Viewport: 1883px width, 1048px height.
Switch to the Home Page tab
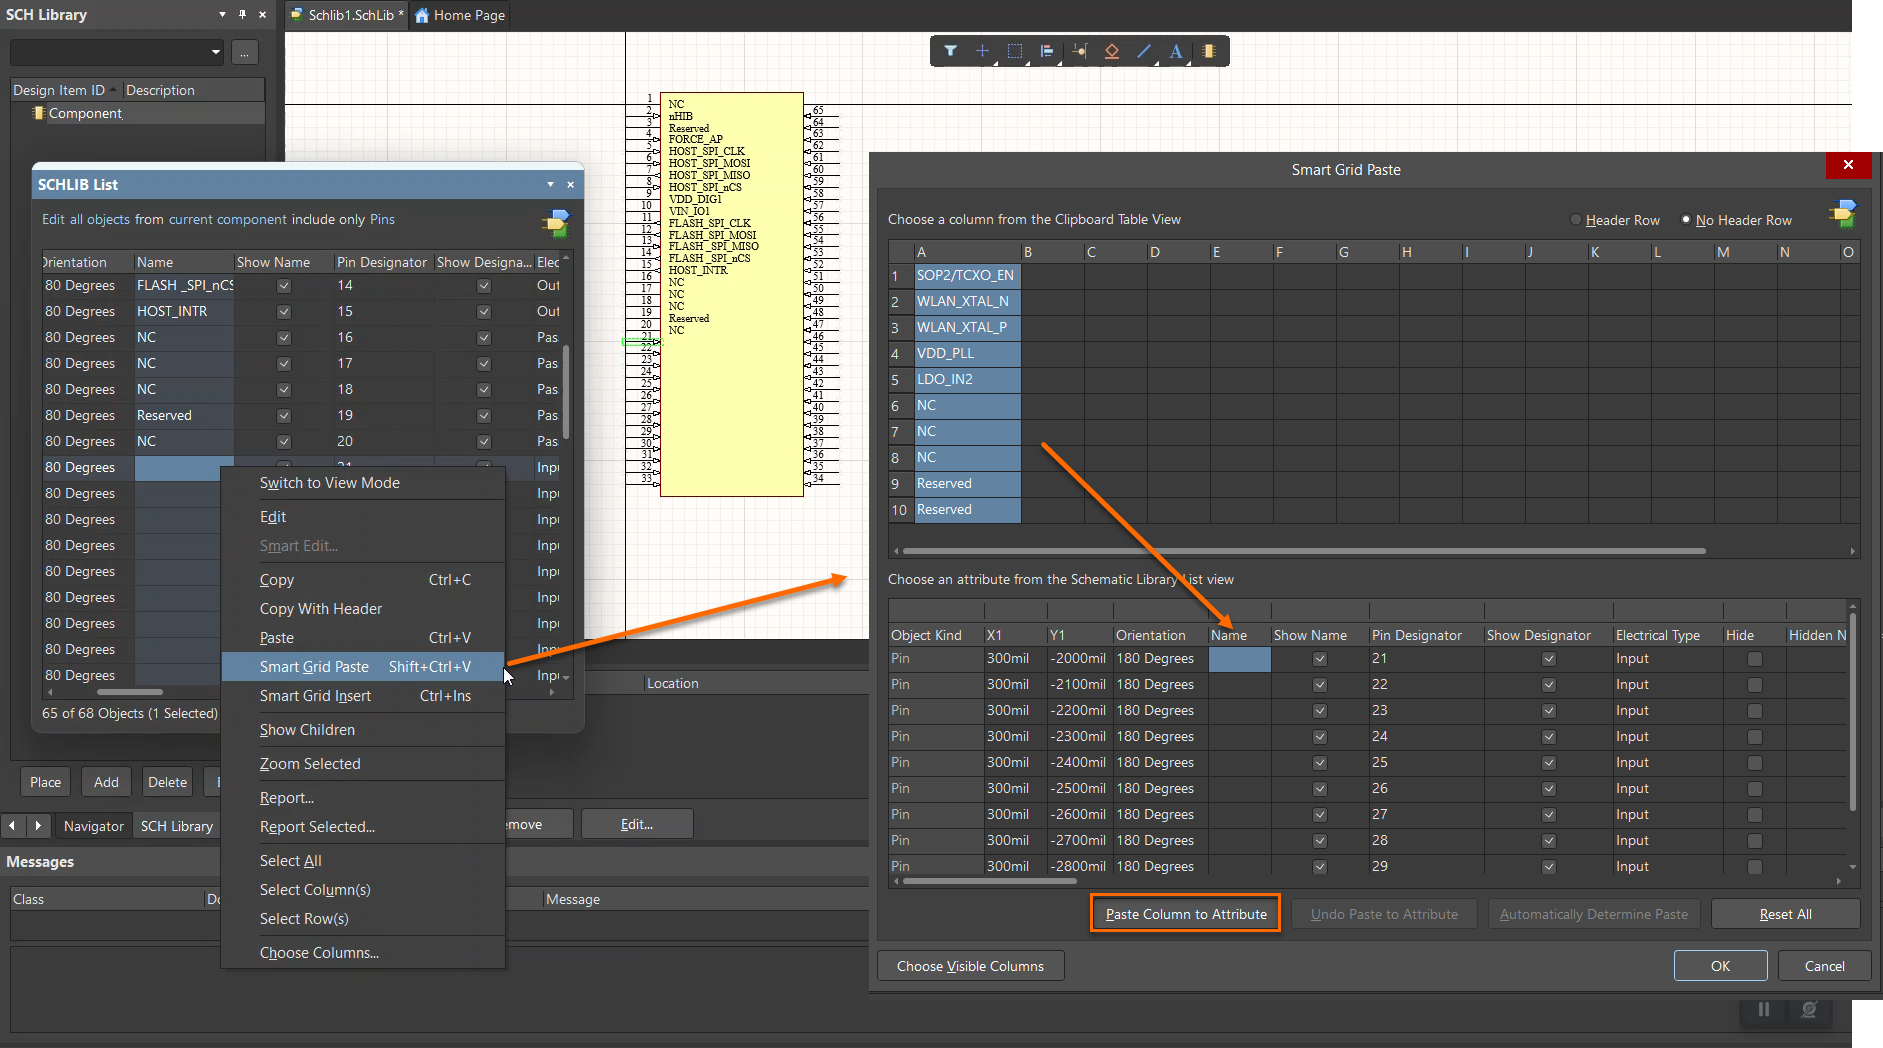tap(460, 15)
